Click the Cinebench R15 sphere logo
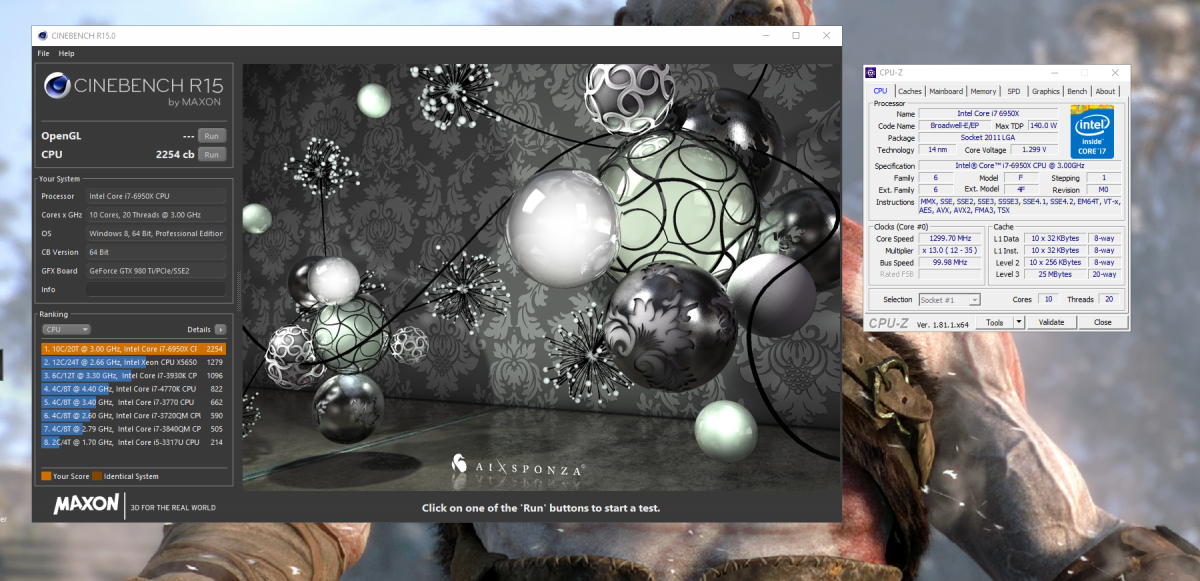The height and width of the screenshot is (581, 1200). 57,86
